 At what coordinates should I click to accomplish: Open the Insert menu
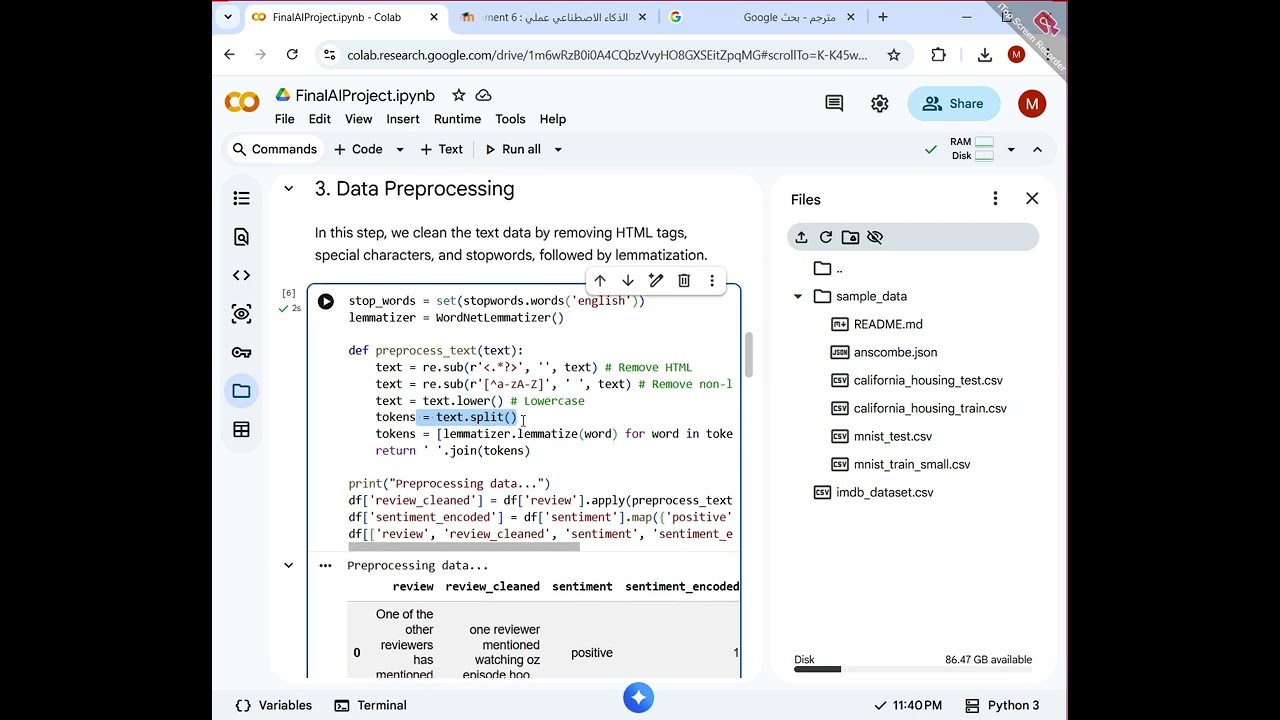click(x=403, y=119)
